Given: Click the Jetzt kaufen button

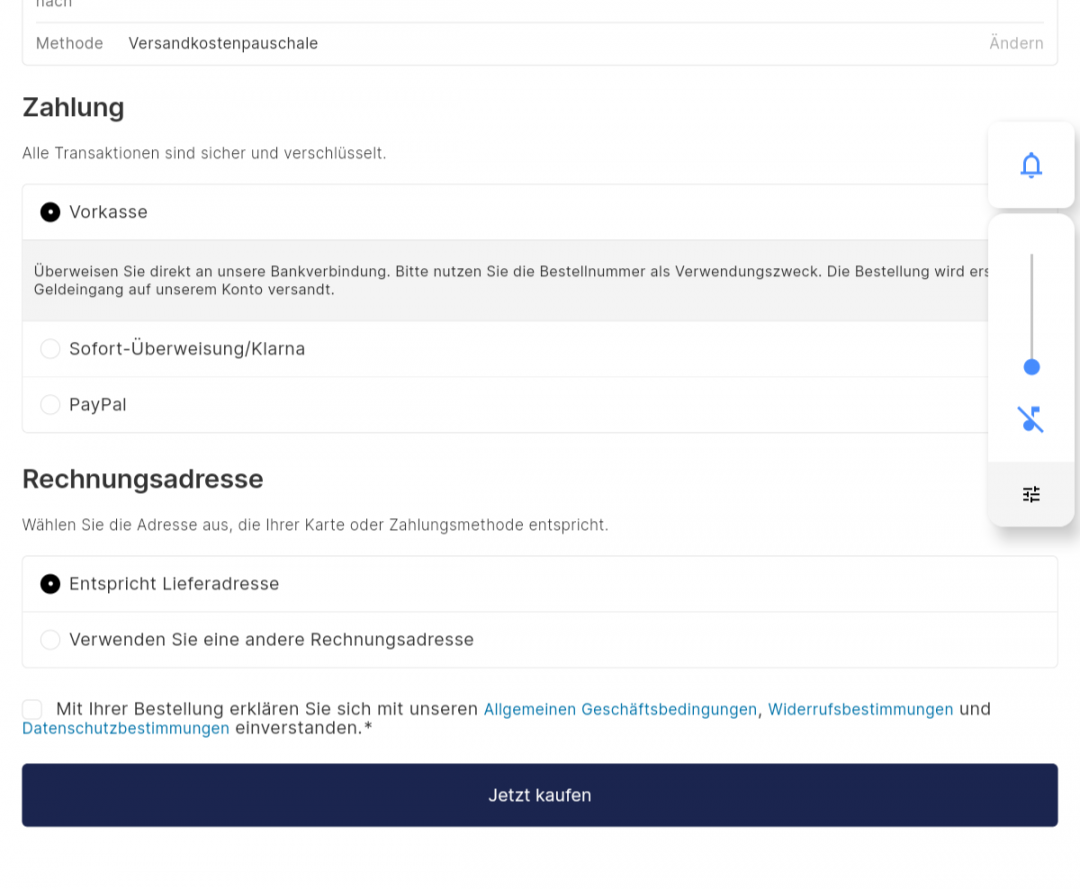Looking at the screenshot, I should coord(540,795).
